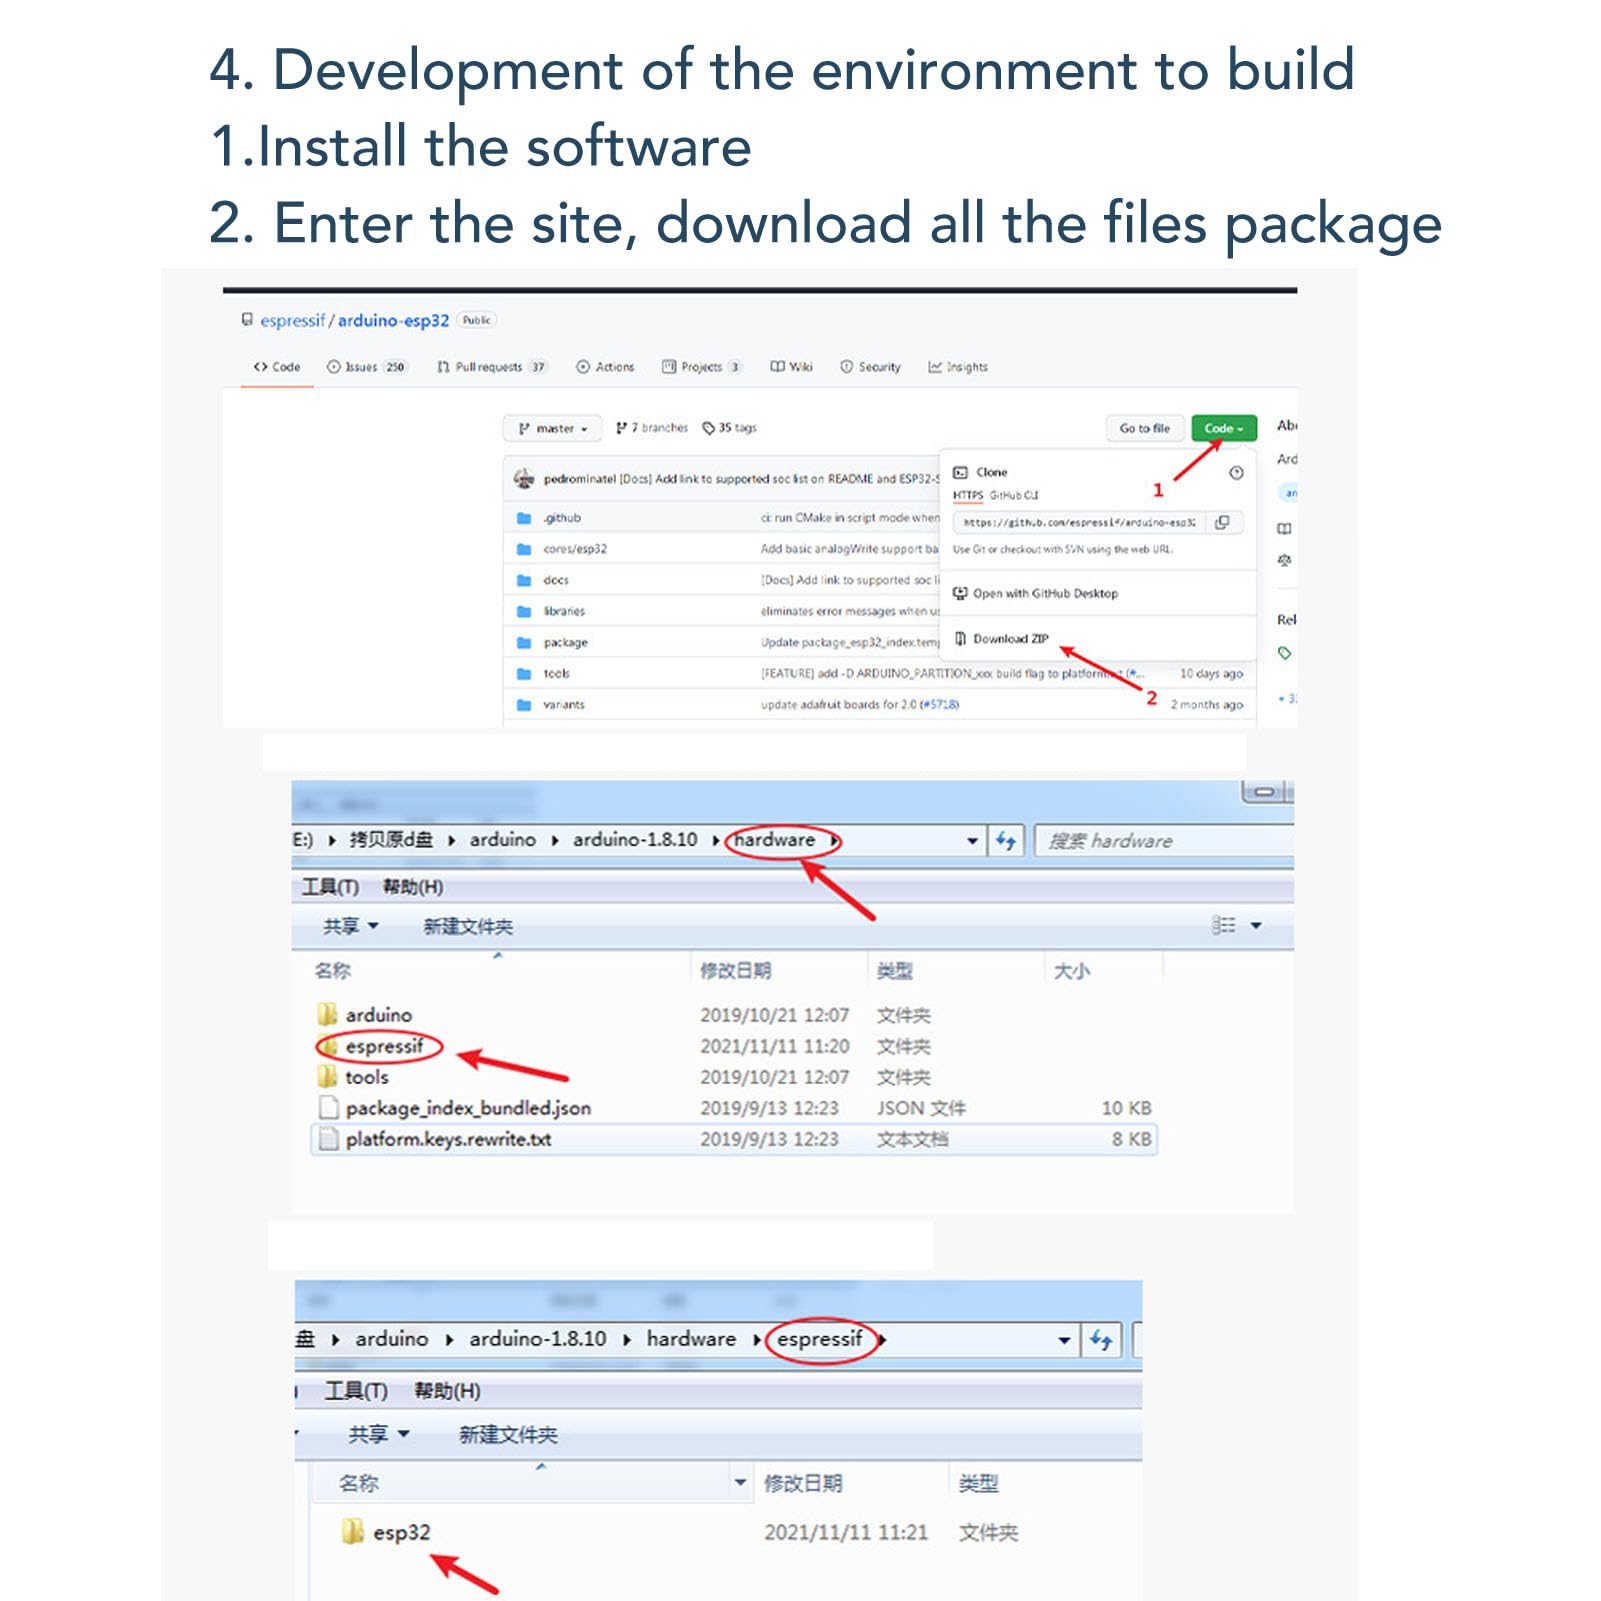Image resolution: width=1601 pixels, height=1601 pixels.
Task: Click 新建文件夹 in espressif window
Action: [x=508, y=1434]
